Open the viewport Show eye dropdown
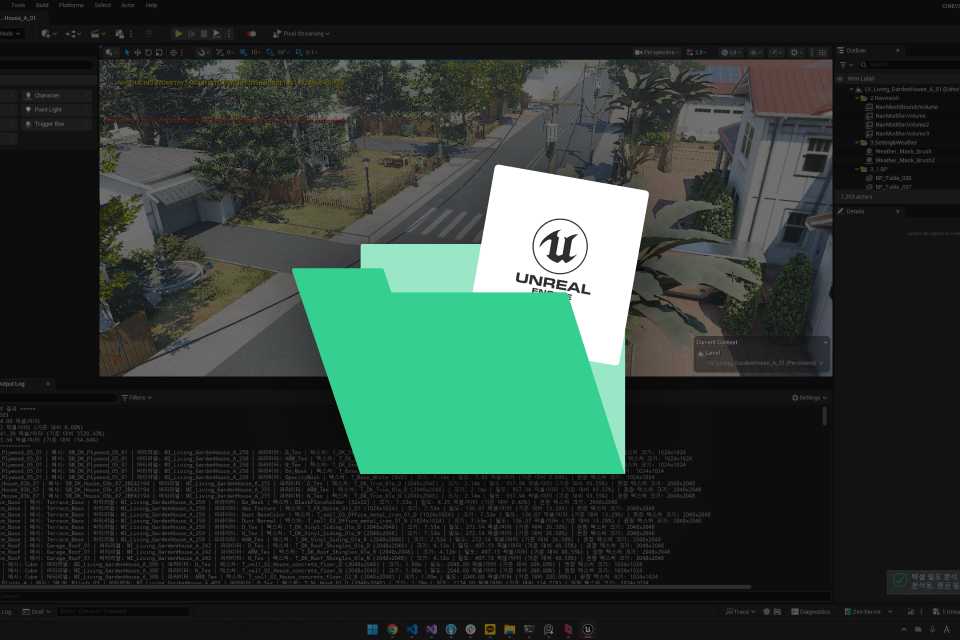 756,52
